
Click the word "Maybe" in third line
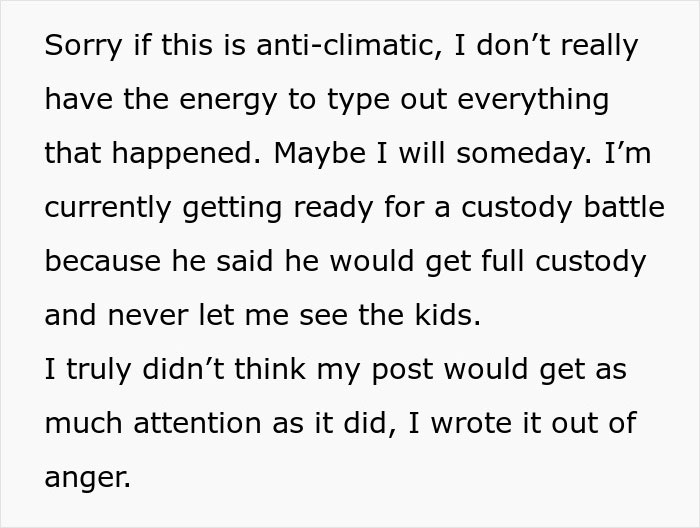coord(320,153)
